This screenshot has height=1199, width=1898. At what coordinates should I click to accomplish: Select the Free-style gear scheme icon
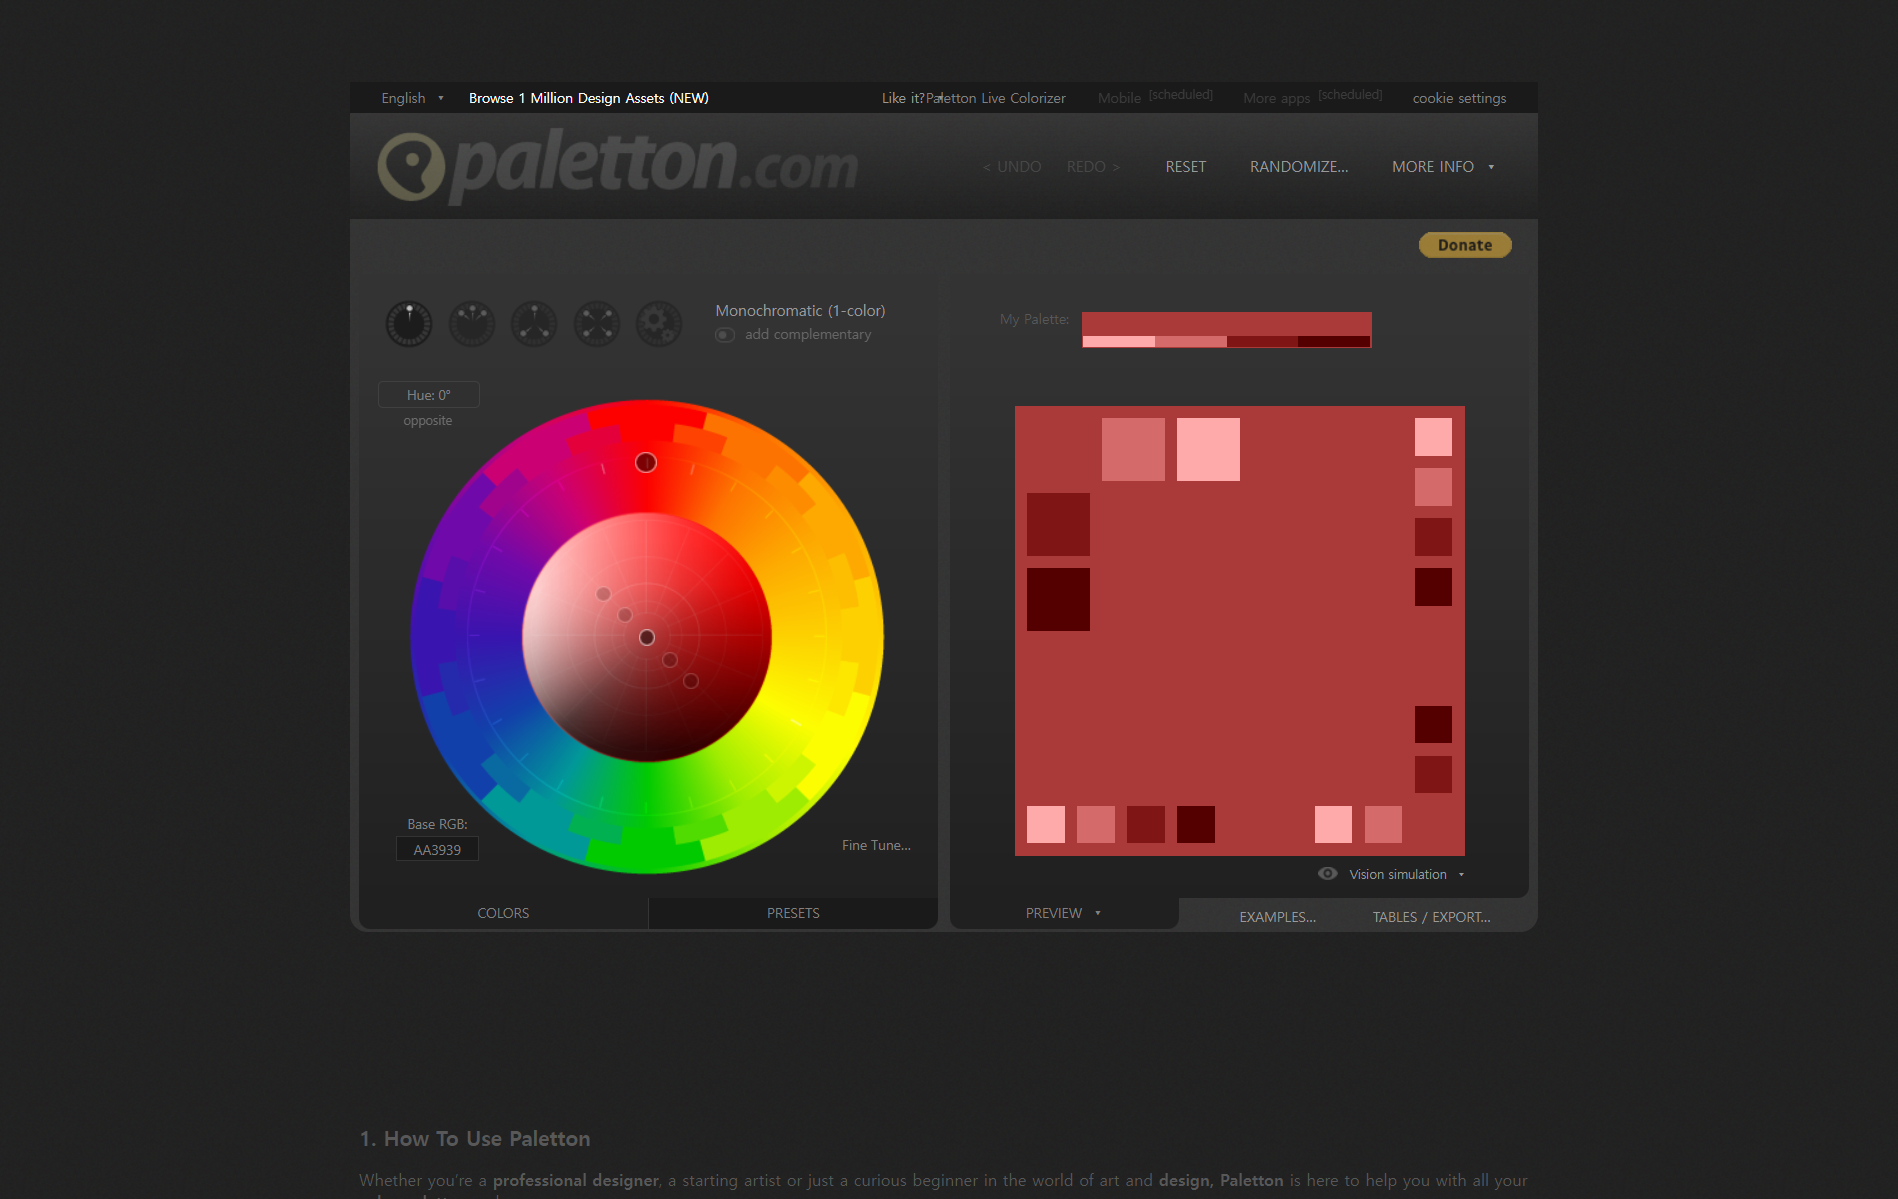pos(659,324)
